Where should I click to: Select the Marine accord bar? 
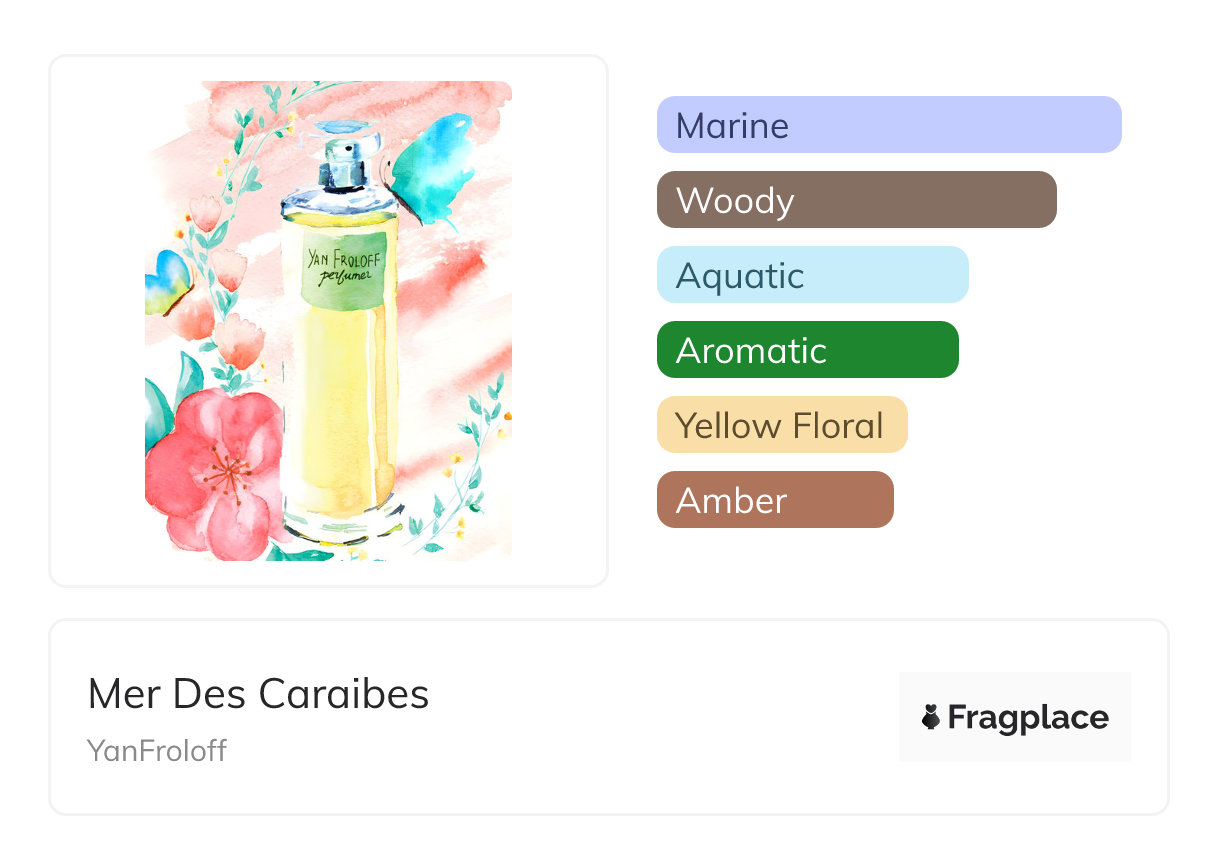(x=888, y=125)
